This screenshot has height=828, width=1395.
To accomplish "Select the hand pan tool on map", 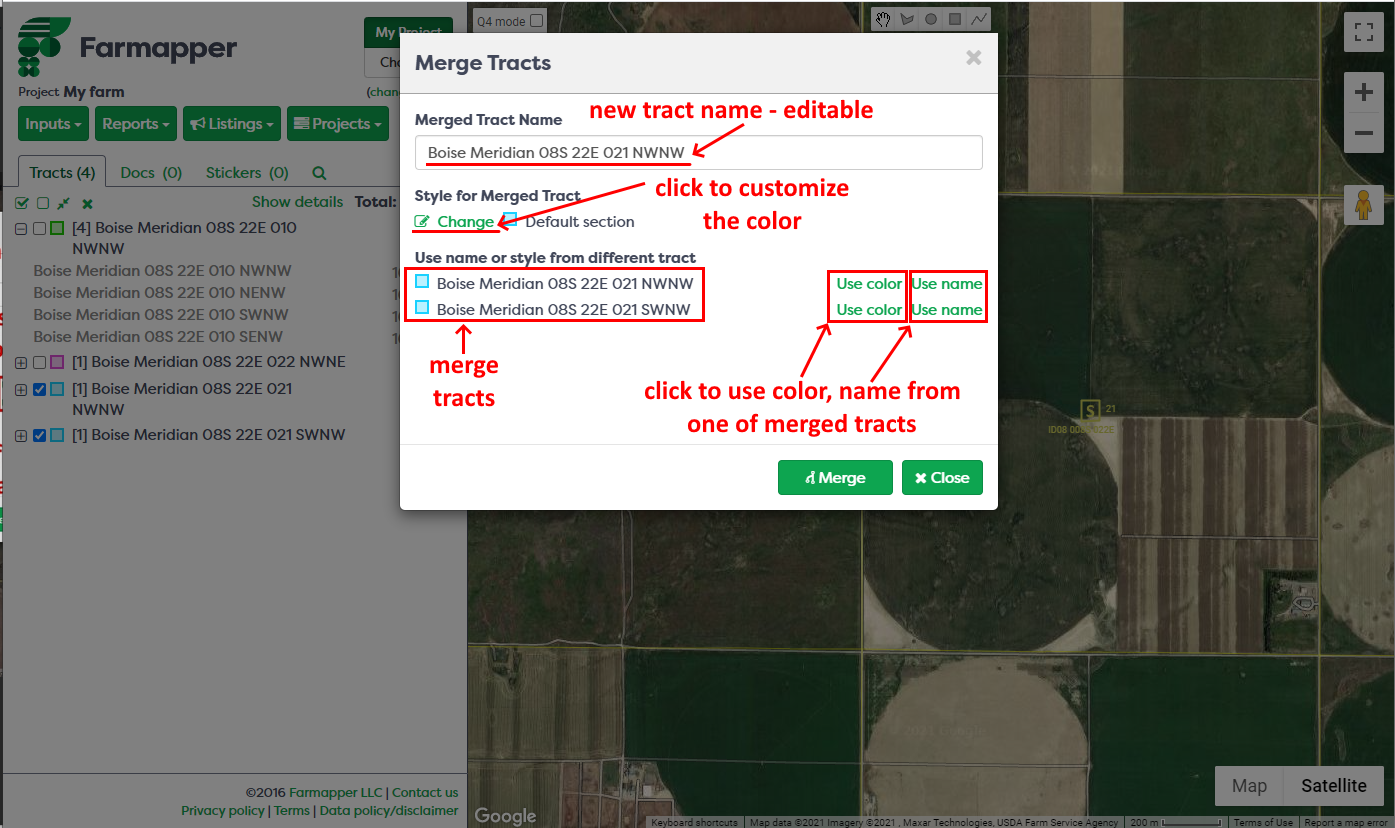I will pos(883,19).
